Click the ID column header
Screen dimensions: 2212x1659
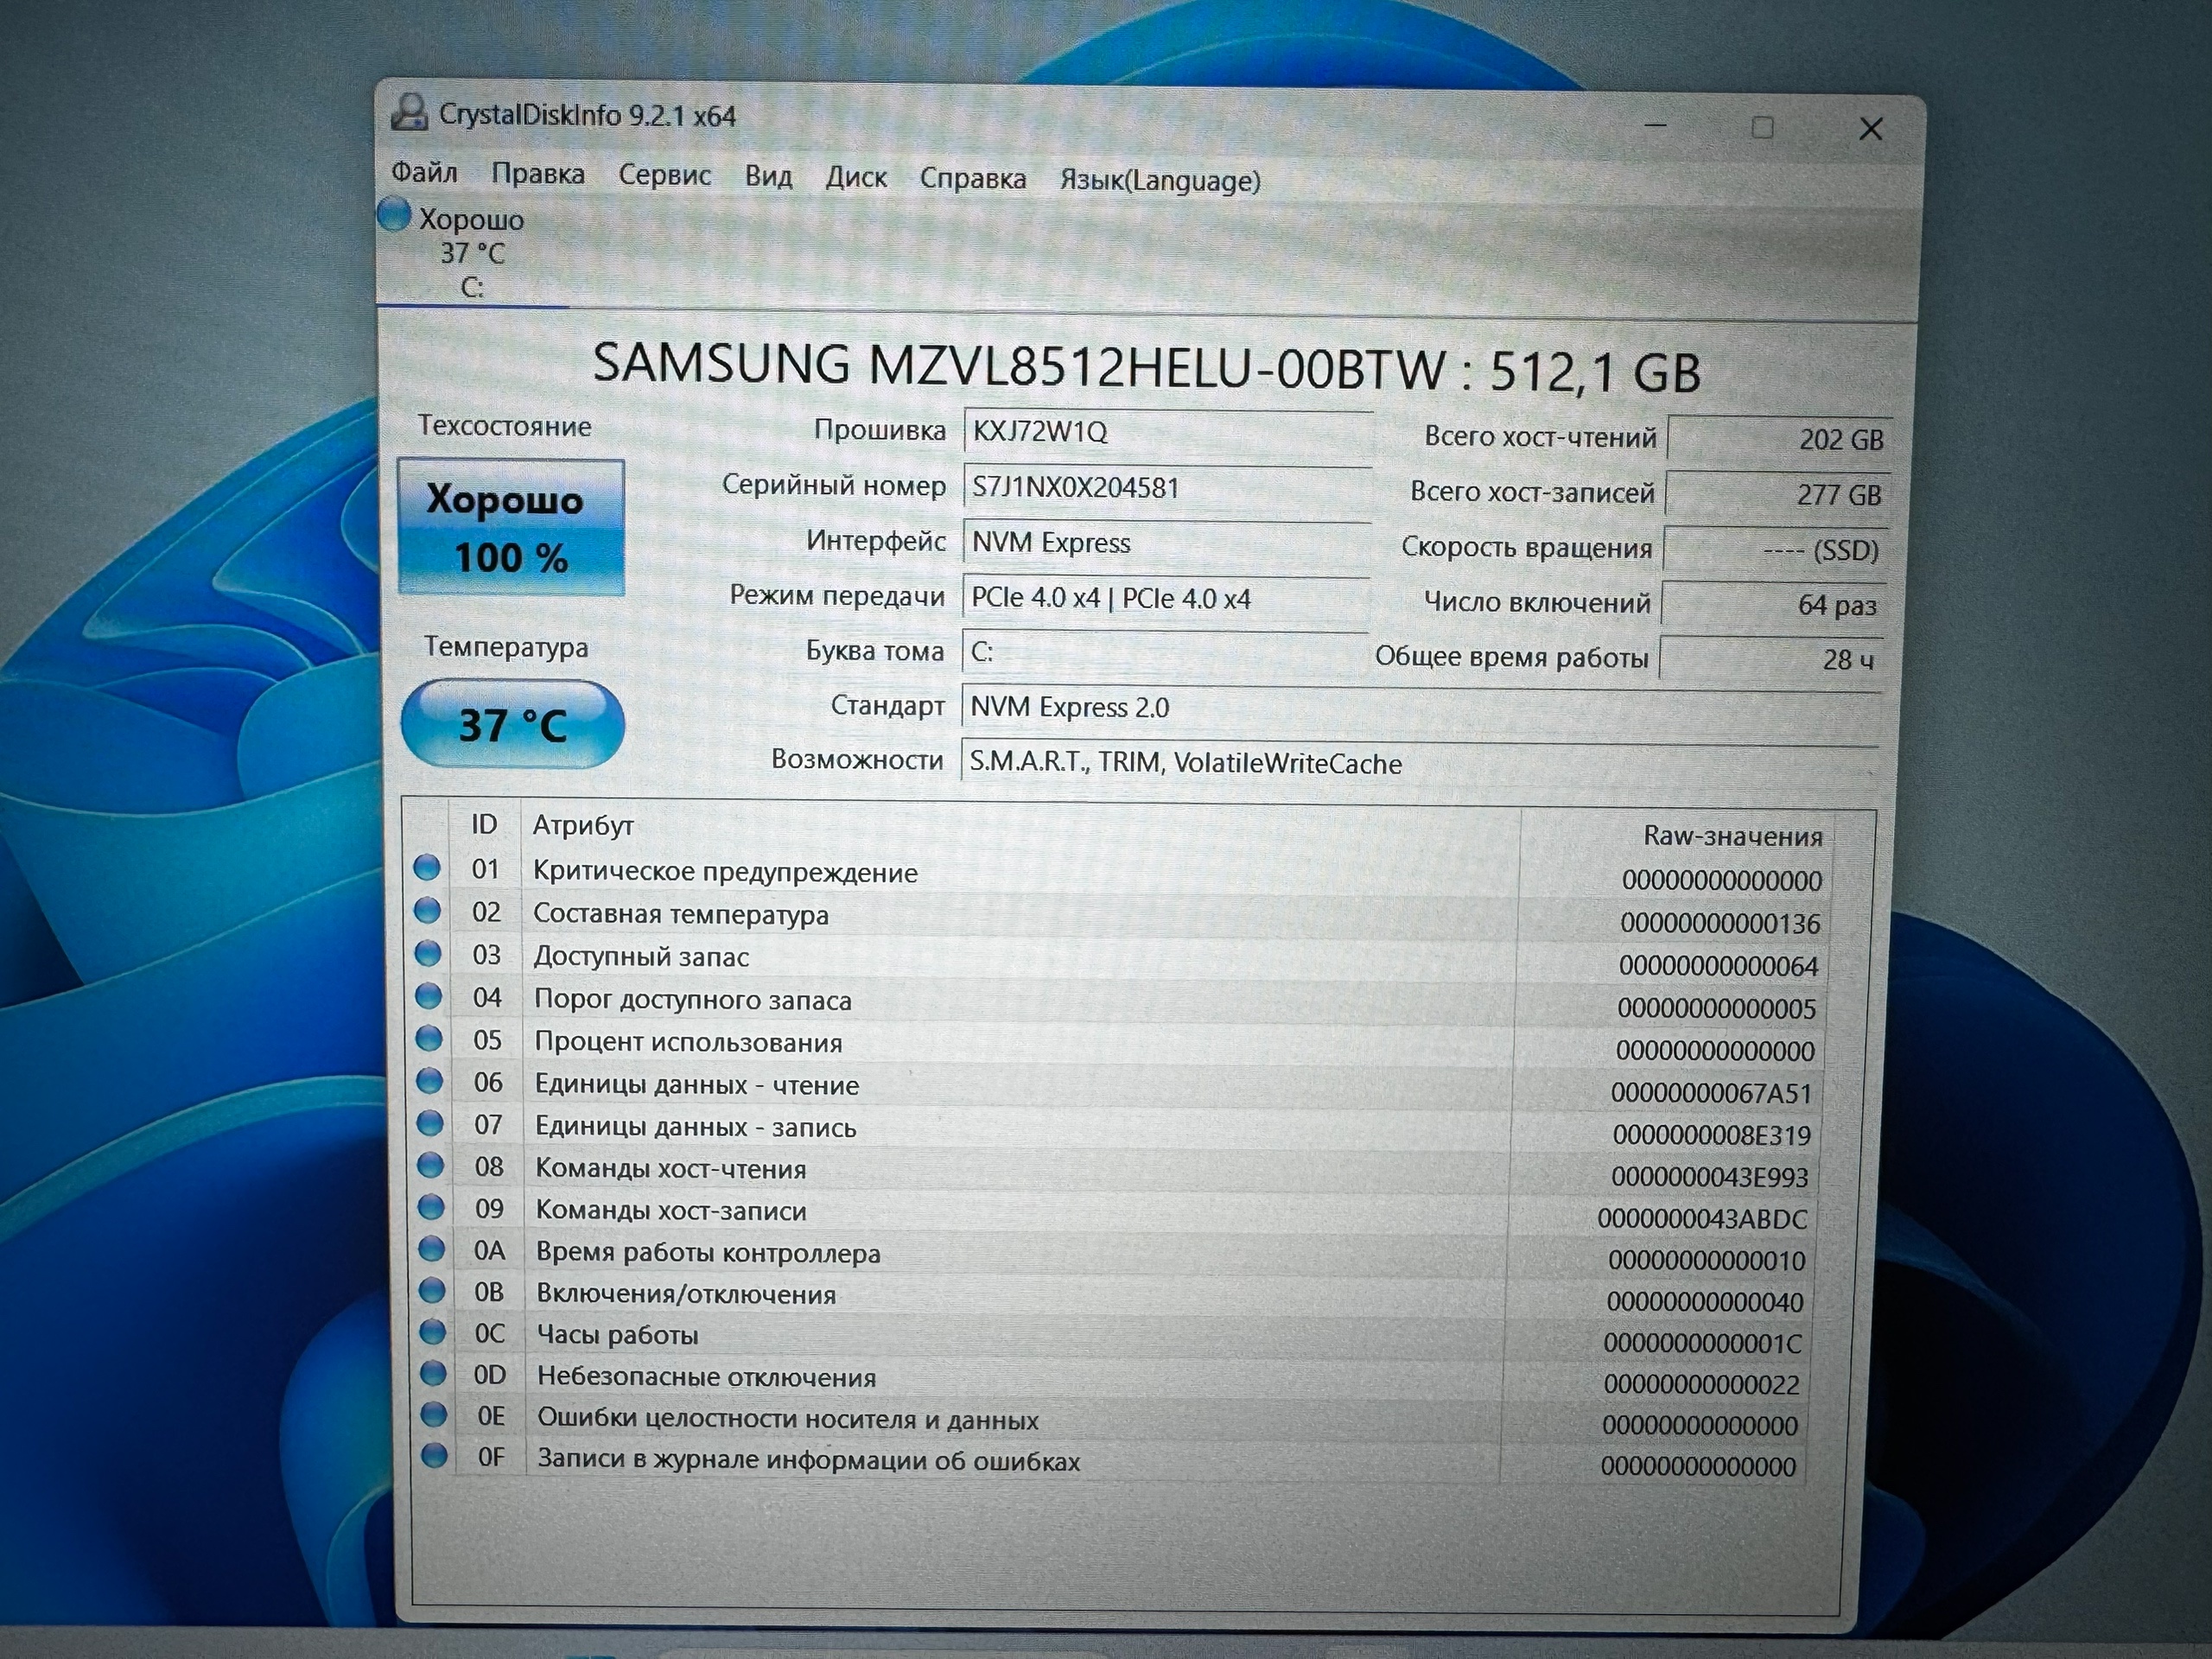(485, 824)
